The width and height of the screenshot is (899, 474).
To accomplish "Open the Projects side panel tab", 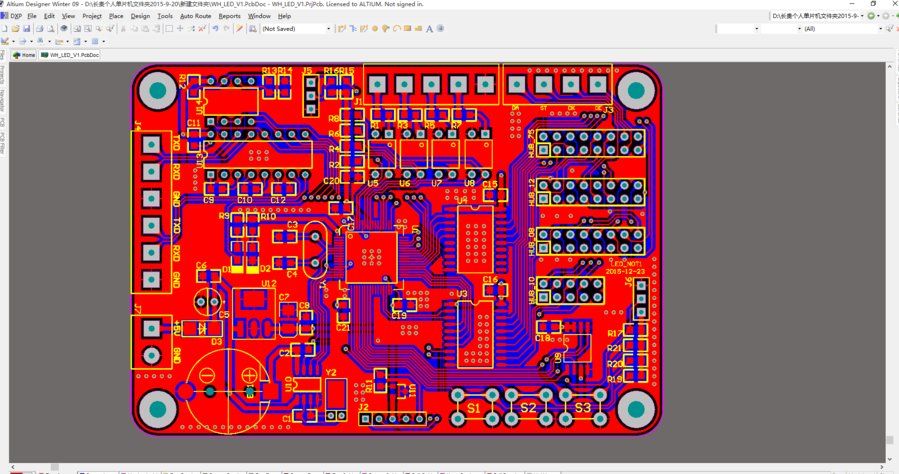I will pyautogui.click(x=3, y=74).
